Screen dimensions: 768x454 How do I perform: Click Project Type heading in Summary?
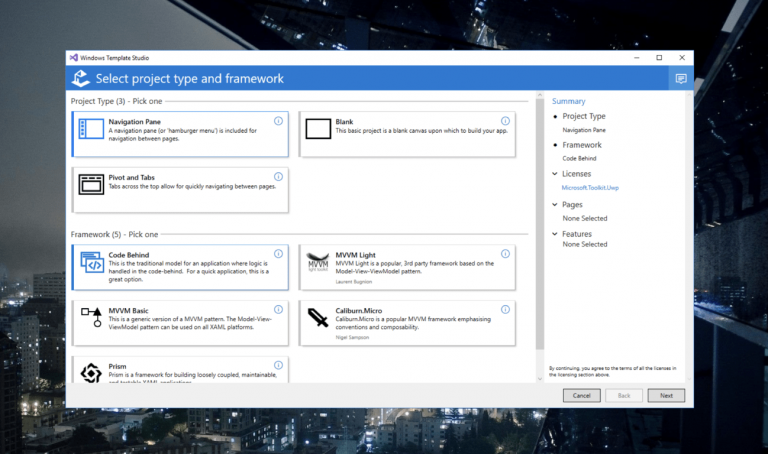click(x=584, y=116)
